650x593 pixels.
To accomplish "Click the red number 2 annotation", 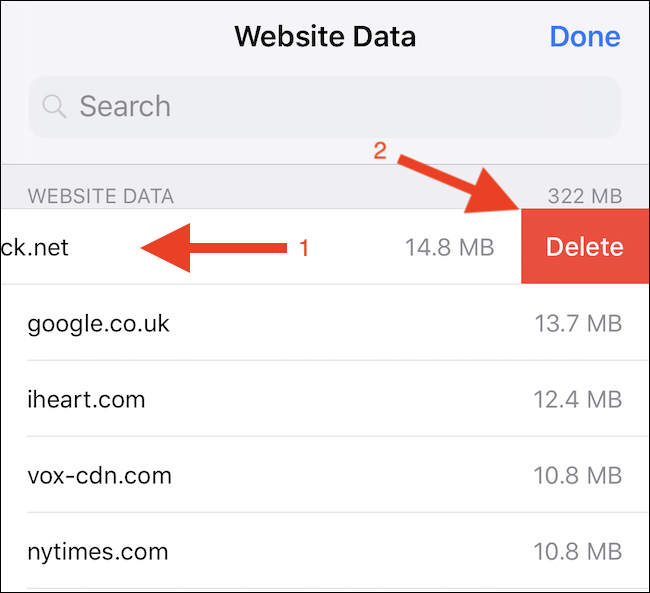I will (379, 152).
